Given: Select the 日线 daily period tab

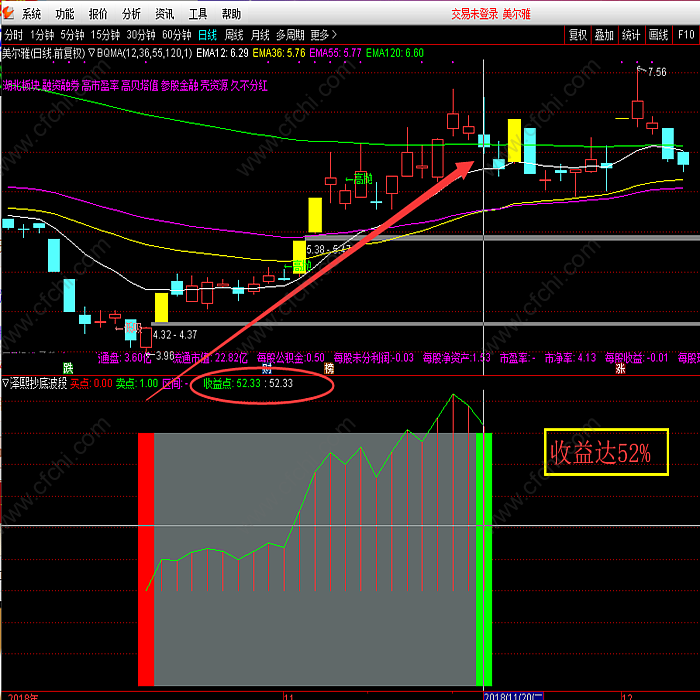Looking at the screenshot, I should pyautogui.click(x=208, y=35).
